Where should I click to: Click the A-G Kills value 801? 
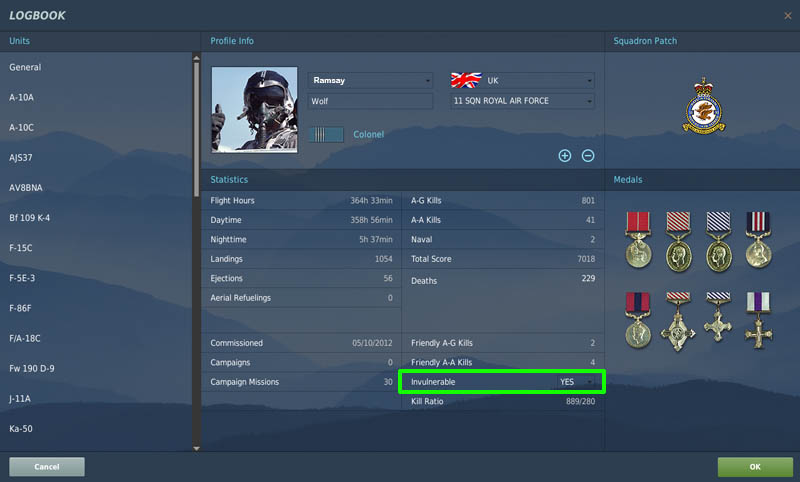coord(588,200)
